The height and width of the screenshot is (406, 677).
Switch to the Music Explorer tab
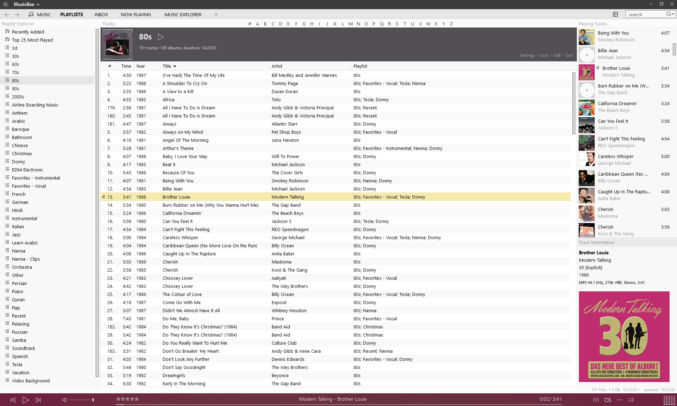(x=183, y=14)
